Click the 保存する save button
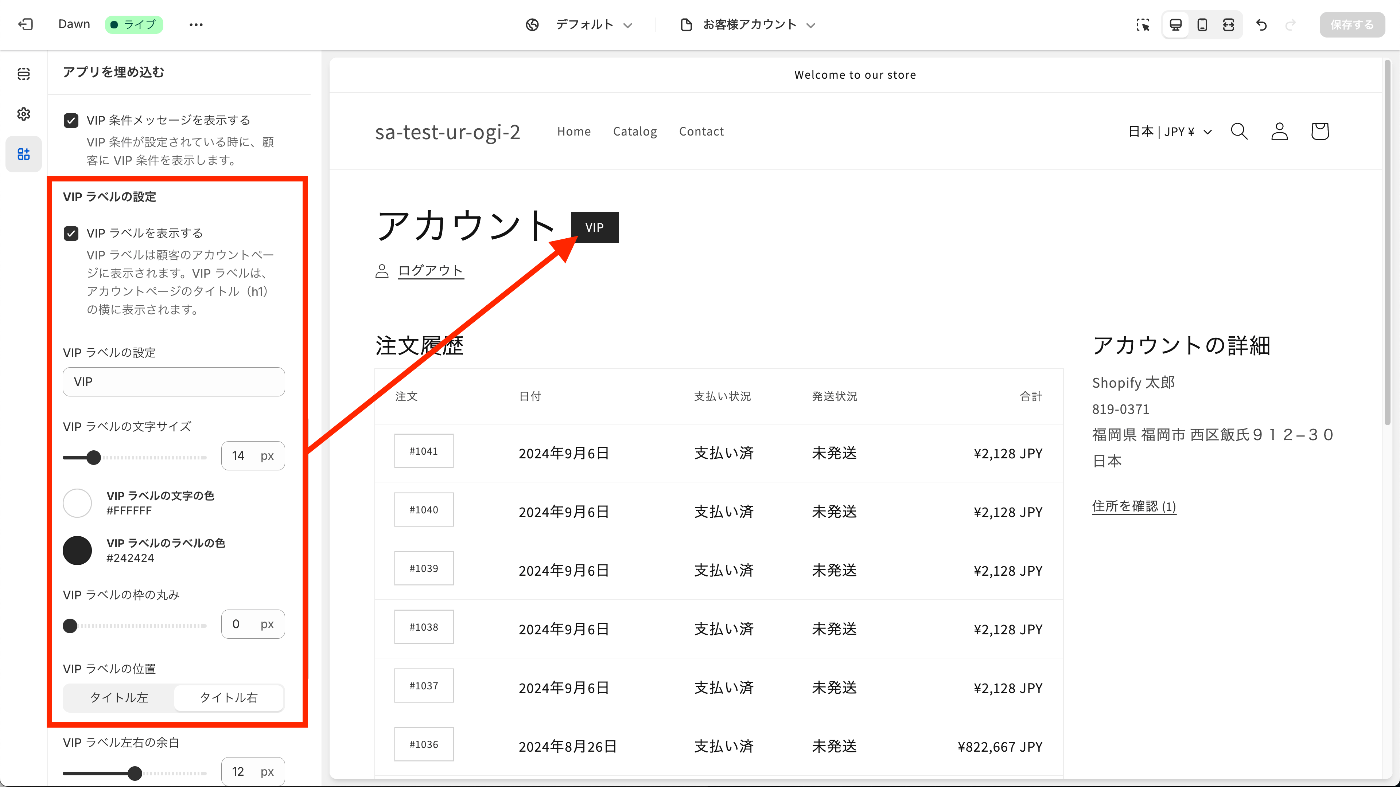 pyautogui.click(x=1352, y=25)
